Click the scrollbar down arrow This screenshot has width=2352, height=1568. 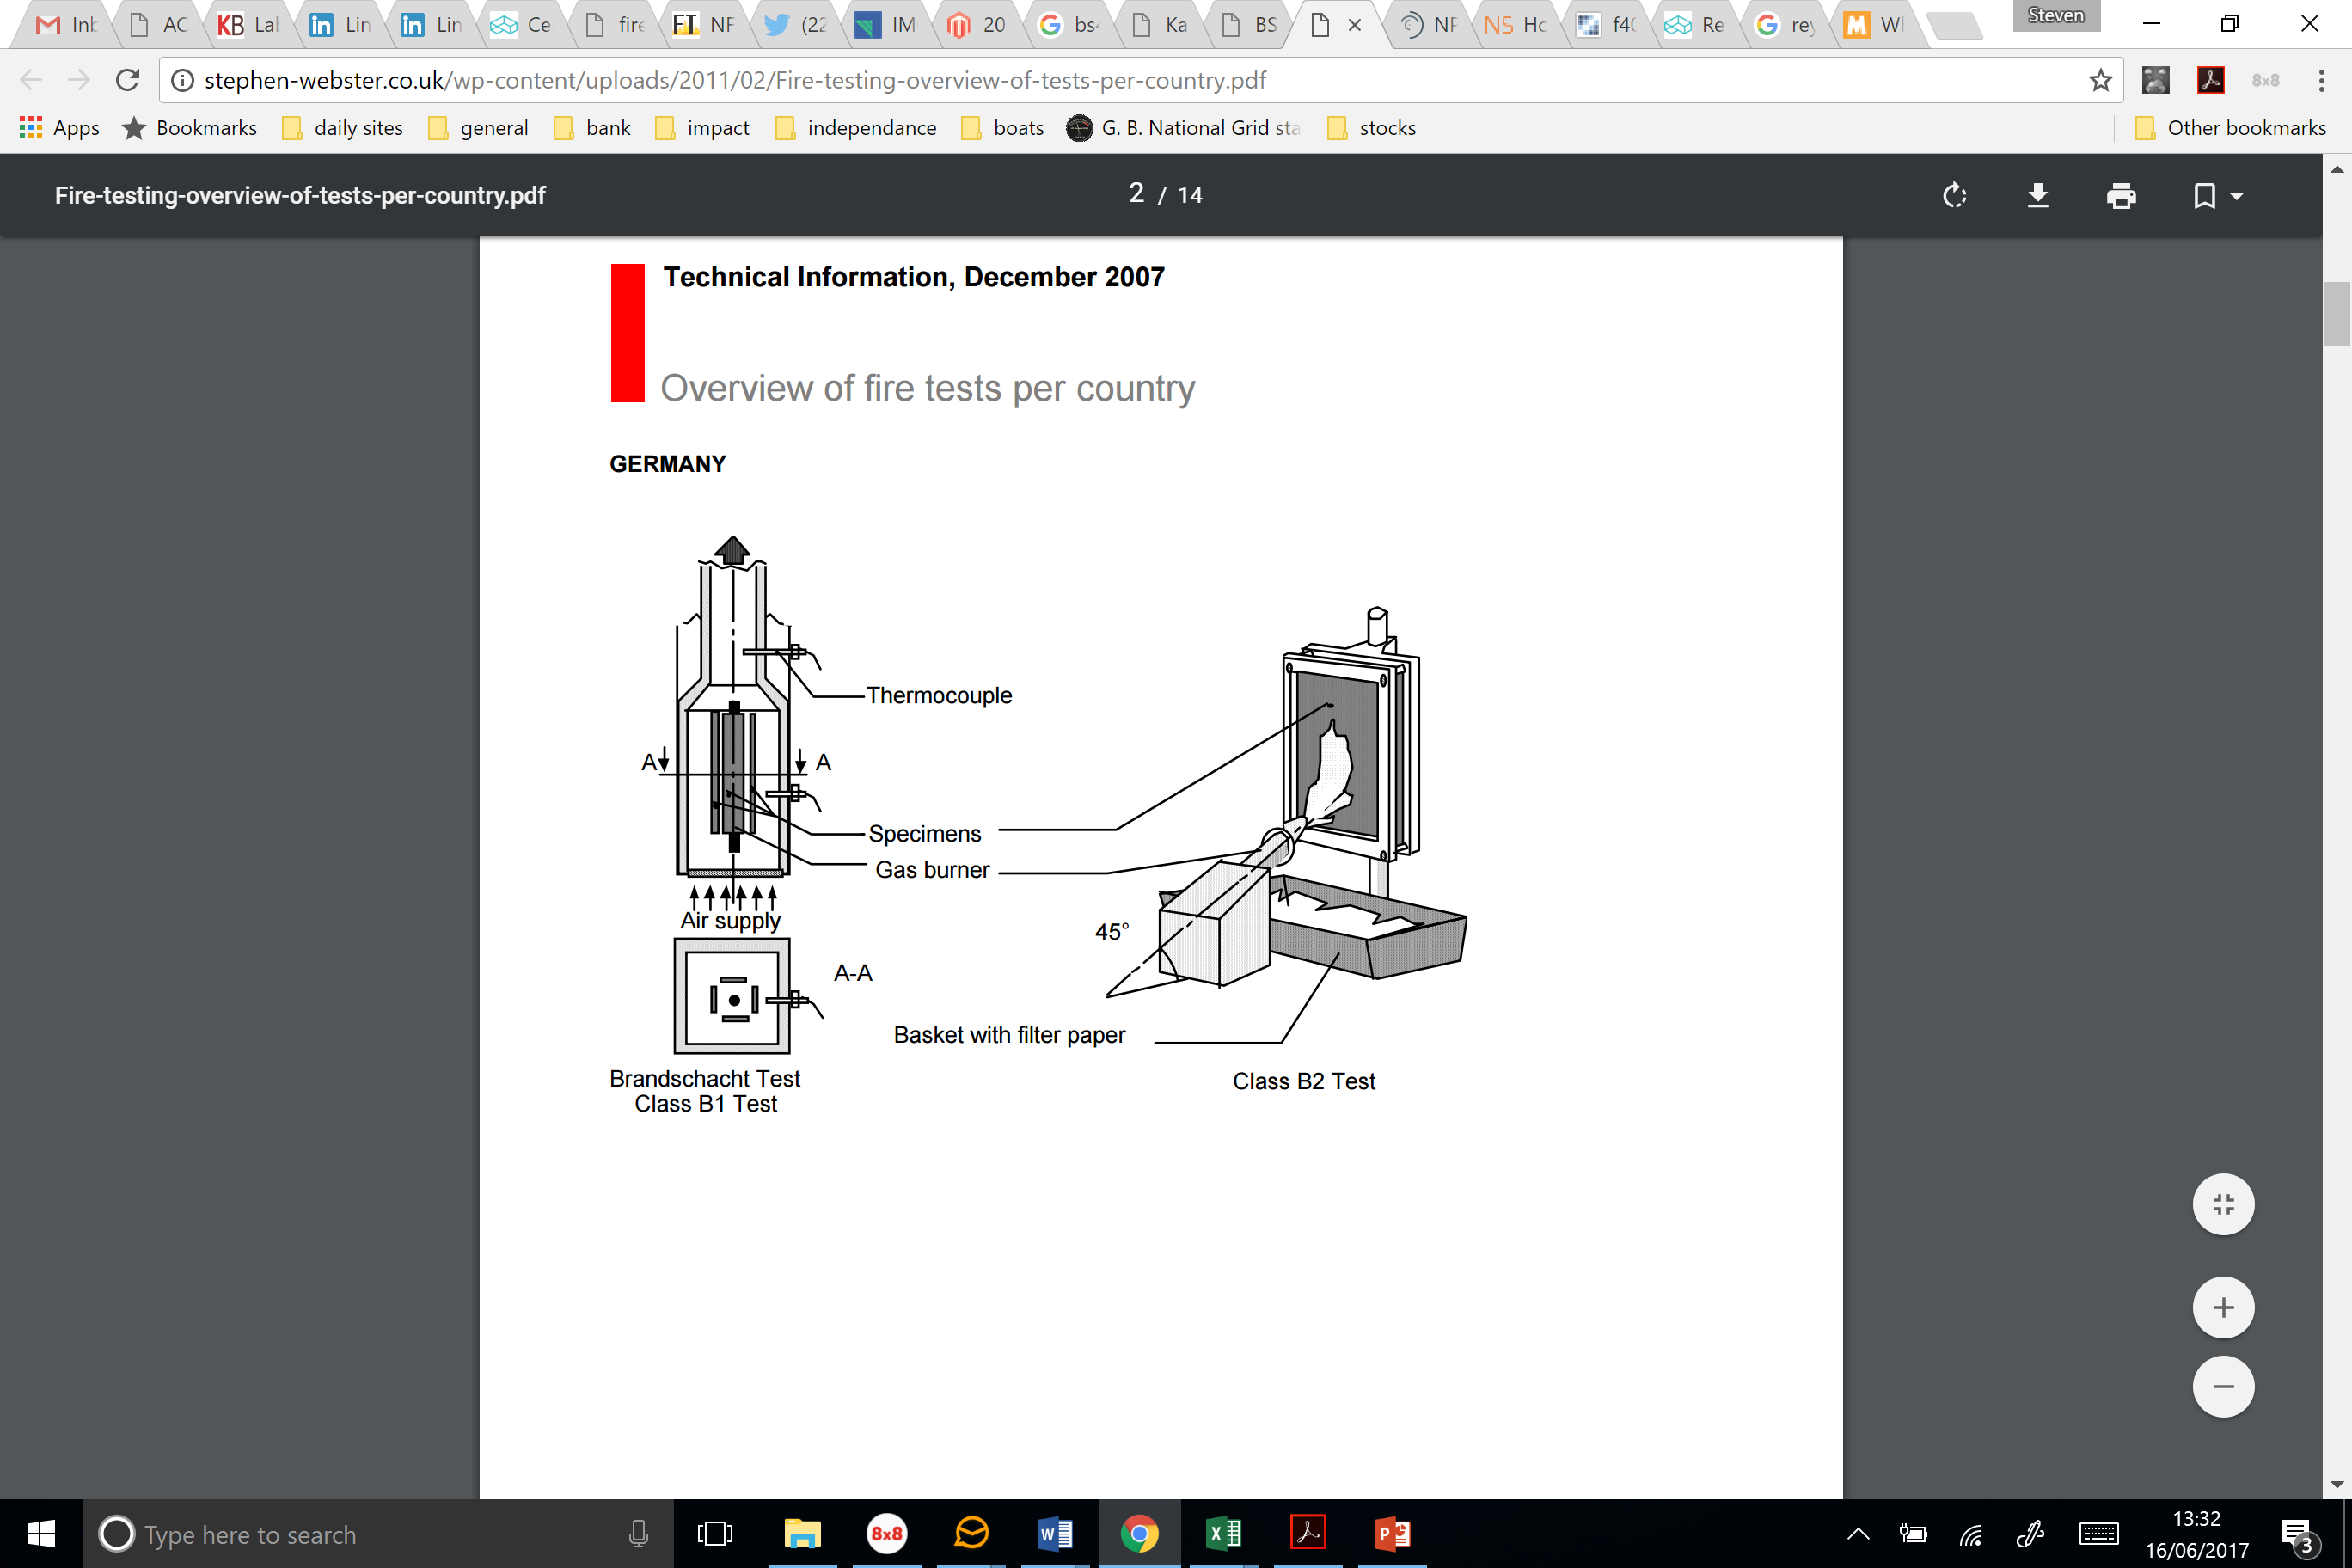click(2337, 1485)
